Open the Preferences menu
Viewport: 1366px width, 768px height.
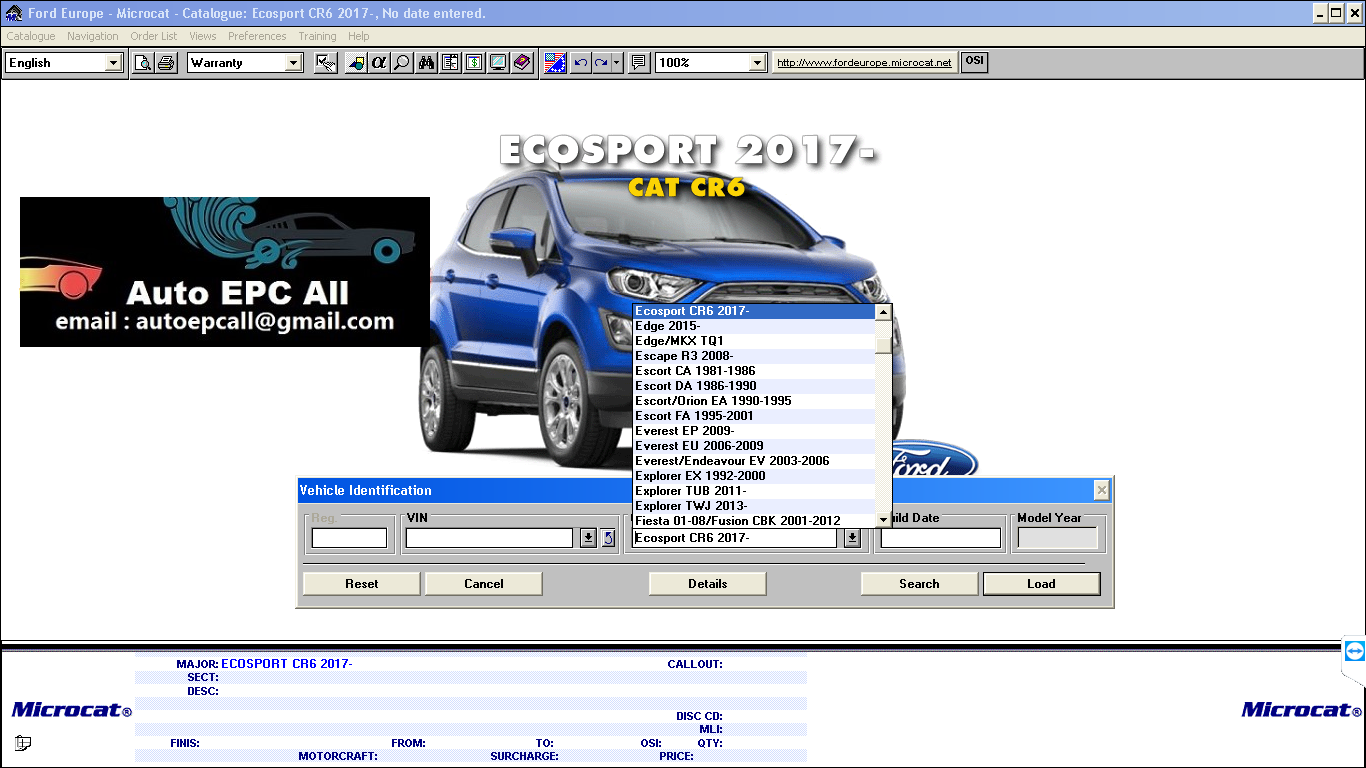(257, 36)
